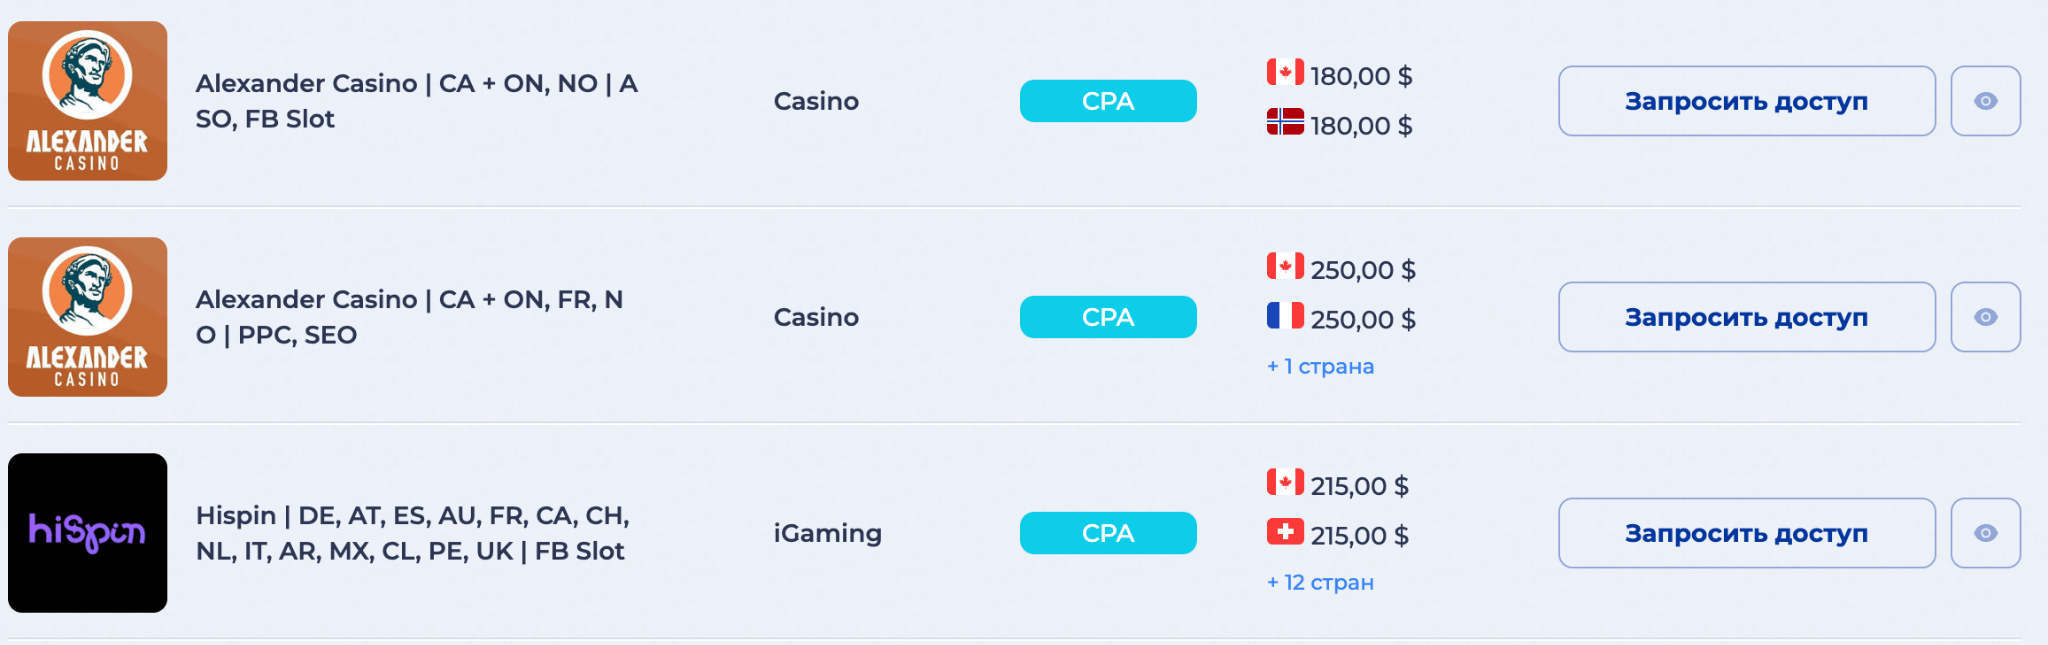The height and width of the screenshot is (645, 2048).
Task: Click Canada flag next to 215,00 $
Action: coord(1285,482)
